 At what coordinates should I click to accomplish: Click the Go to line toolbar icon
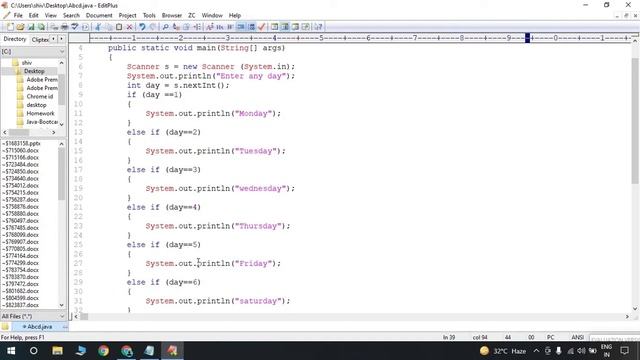pyautogui.click(x=197, y=27)
